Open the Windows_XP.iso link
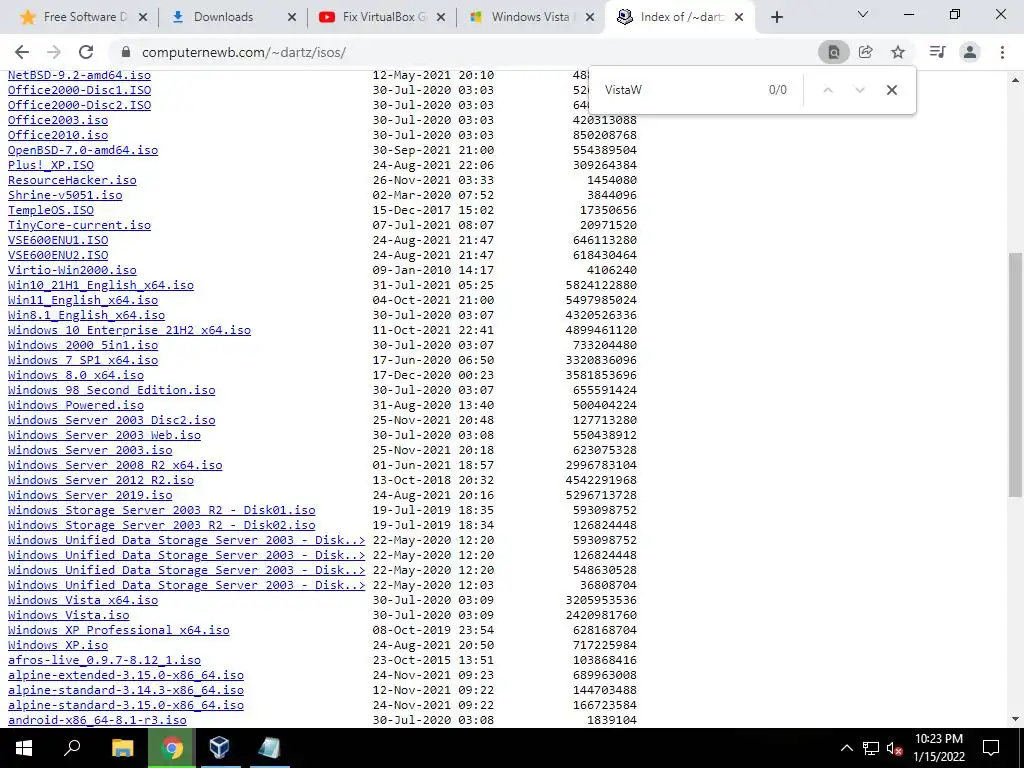 click(x=58, y=645)
